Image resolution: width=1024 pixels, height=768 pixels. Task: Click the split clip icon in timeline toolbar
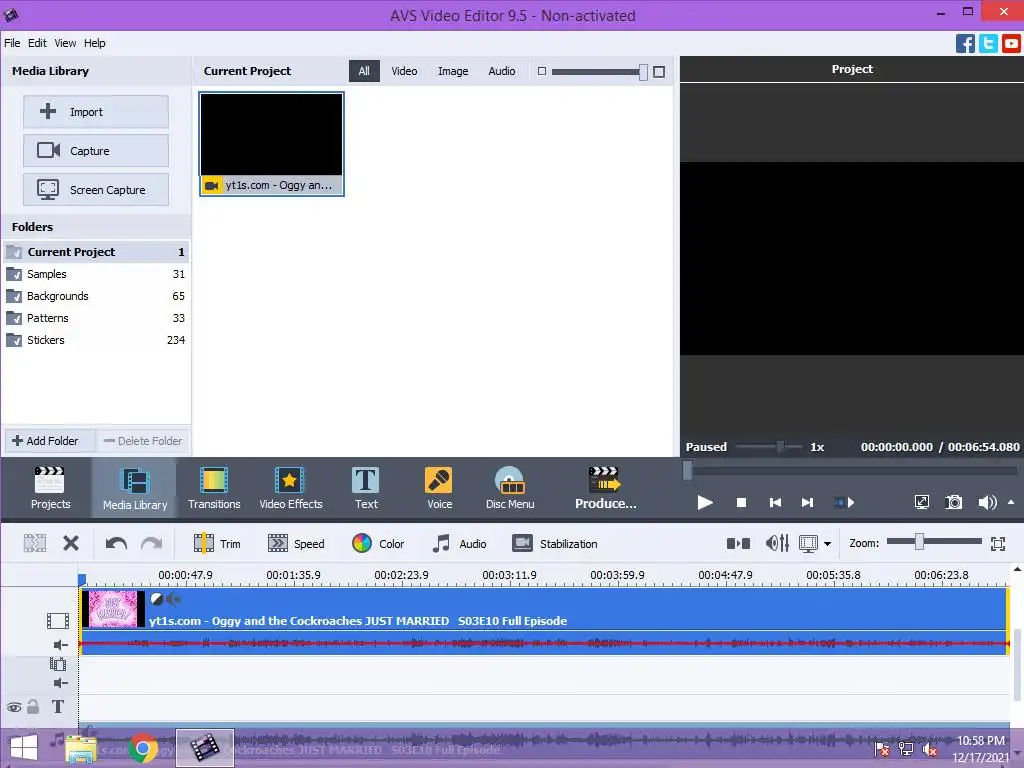tap(35, 543)
